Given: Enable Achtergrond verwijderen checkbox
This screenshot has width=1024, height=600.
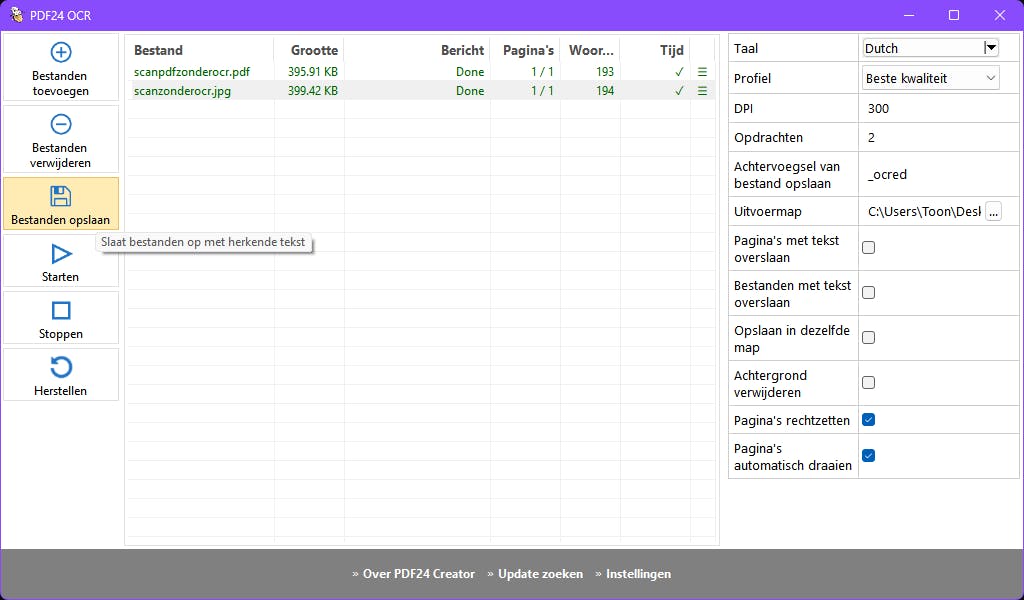Looking at the screenshot, I should coord(869,383).
